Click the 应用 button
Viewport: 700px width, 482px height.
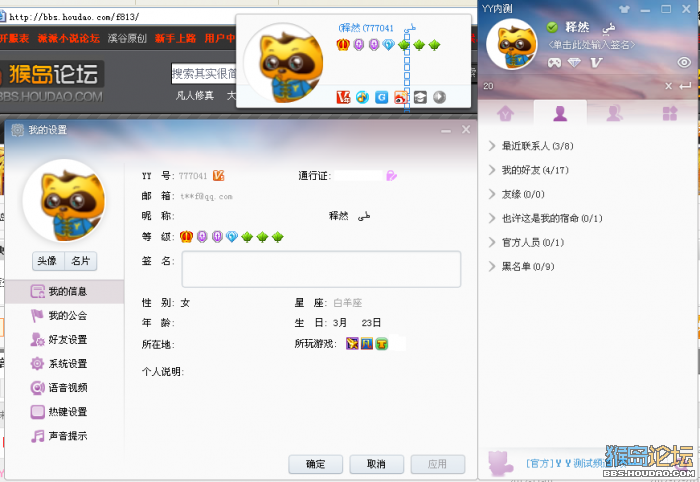coord(438,465)
